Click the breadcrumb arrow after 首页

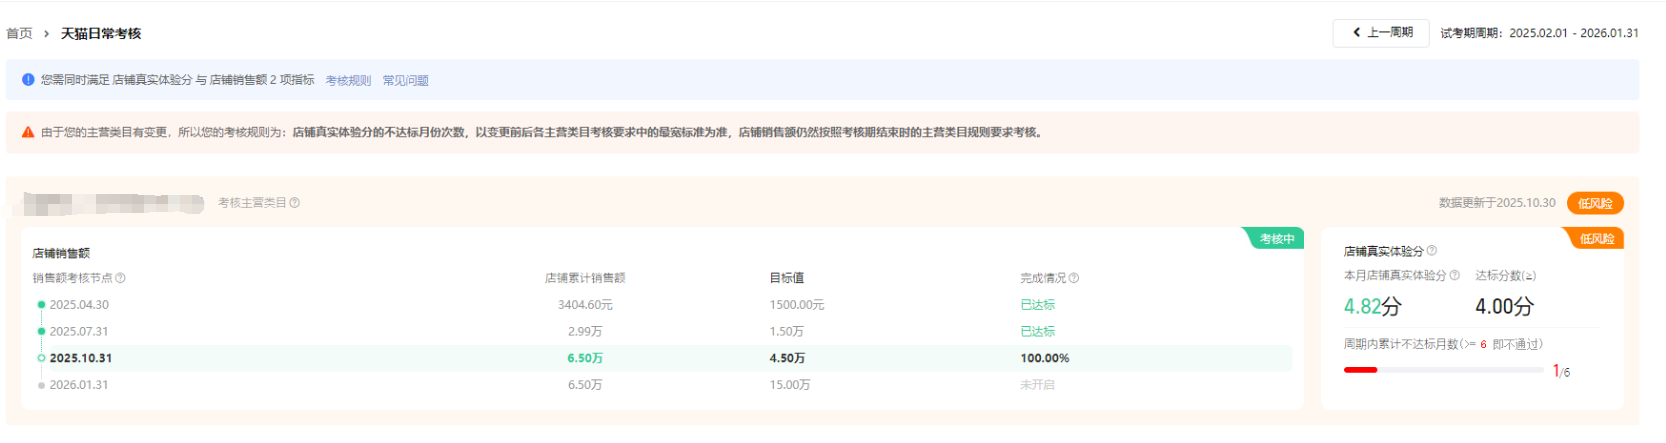click(x=46, y=34)
